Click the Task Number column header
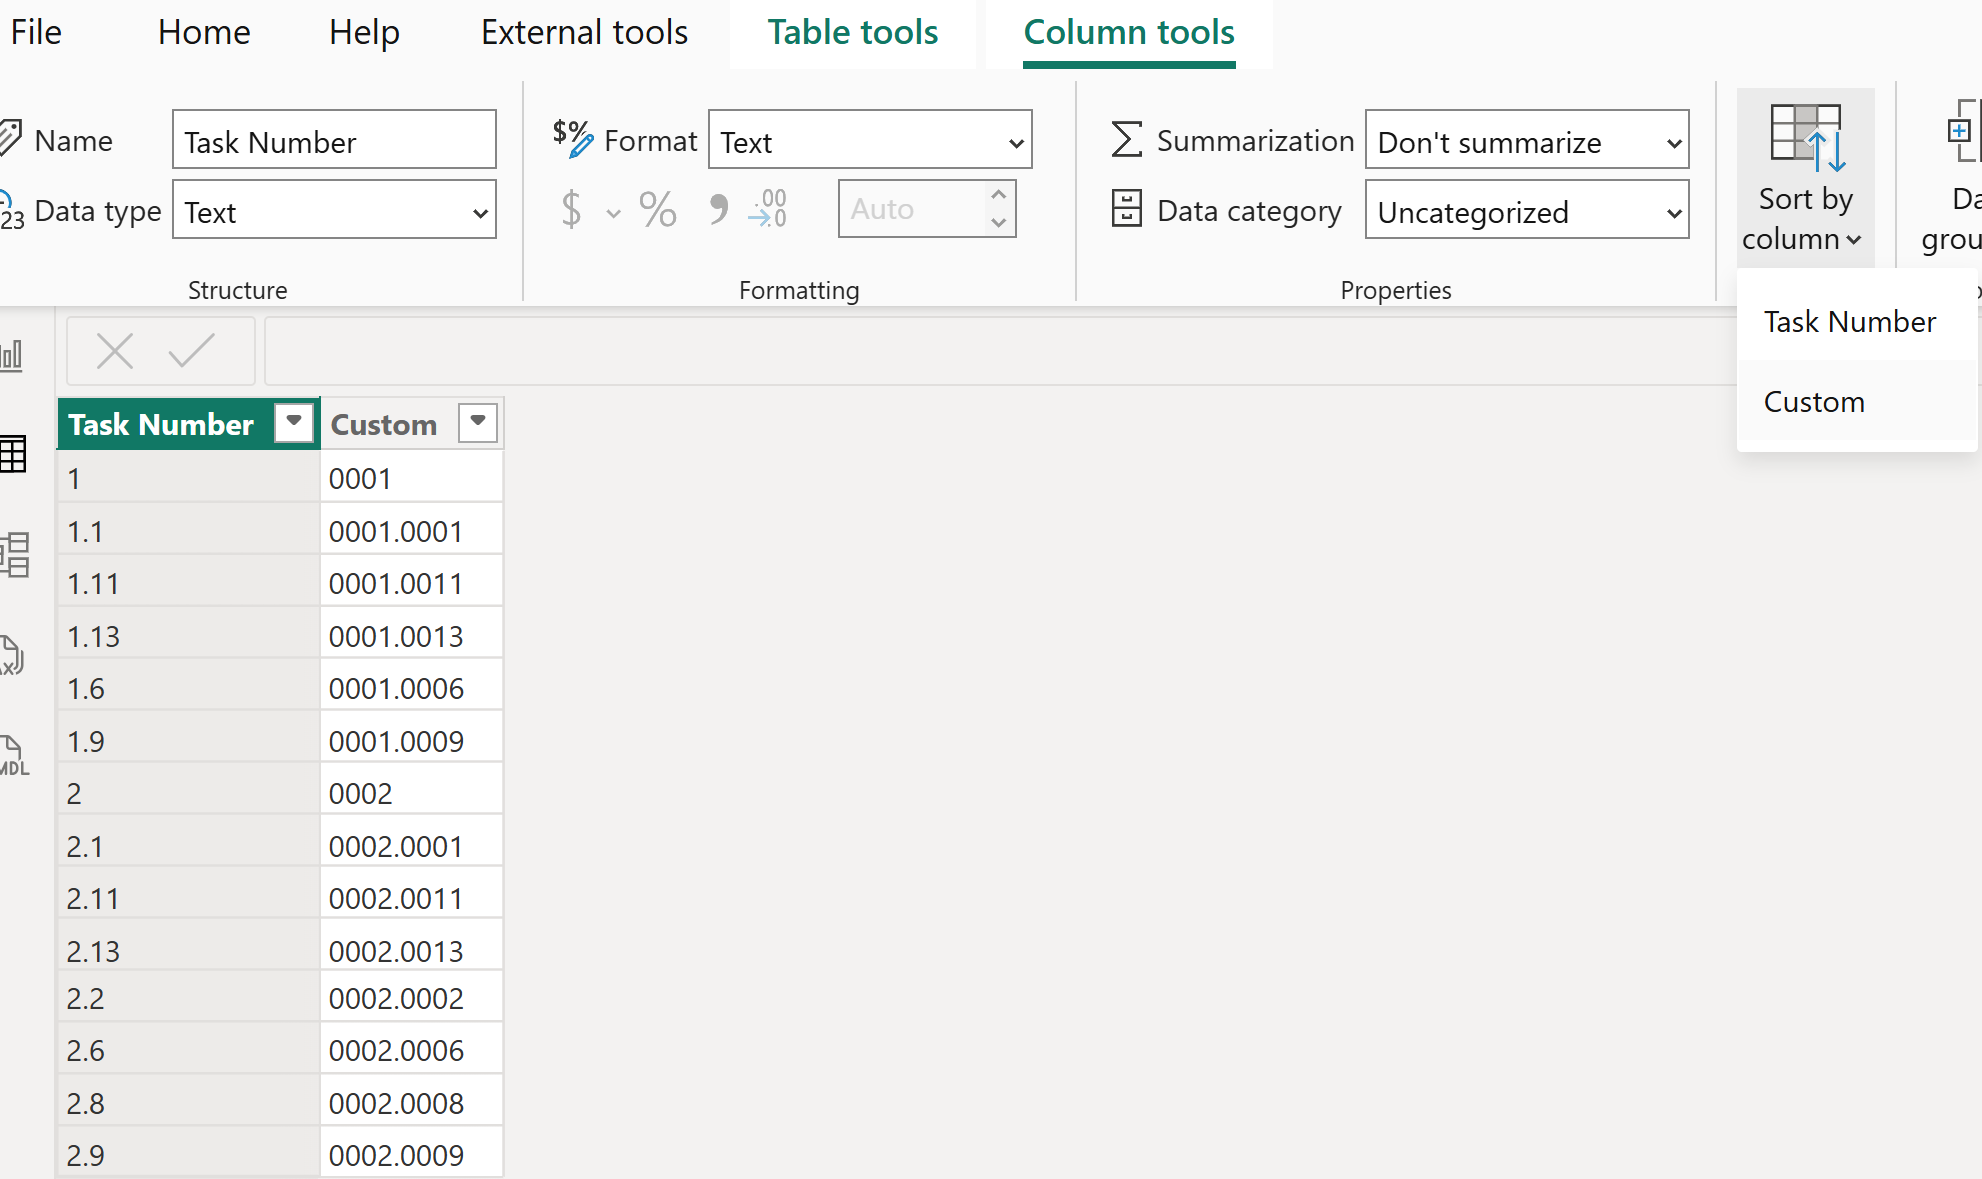The width and height of the screenshot is (1982, 1179). coord(161,424)
